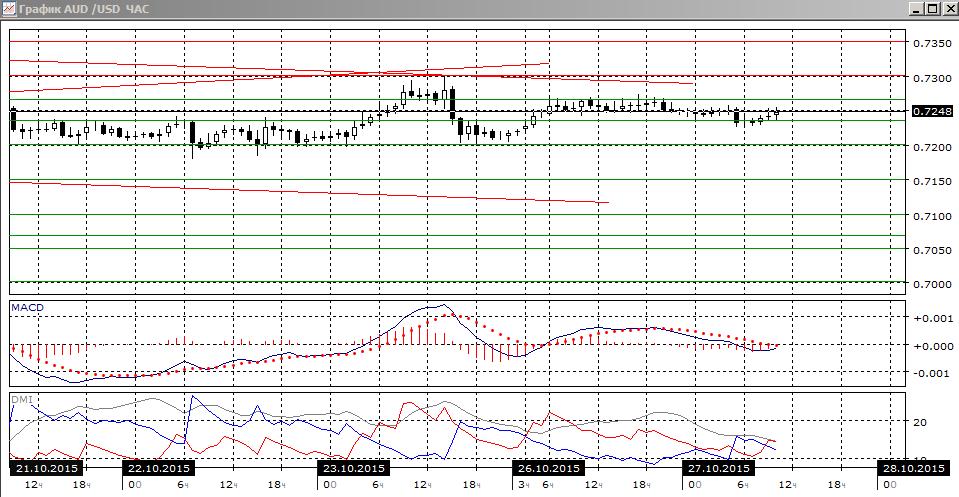Screen dimensions: 959x497
Task: Click the 0.7050 price axis label
Action: click(x=932, y=250)
